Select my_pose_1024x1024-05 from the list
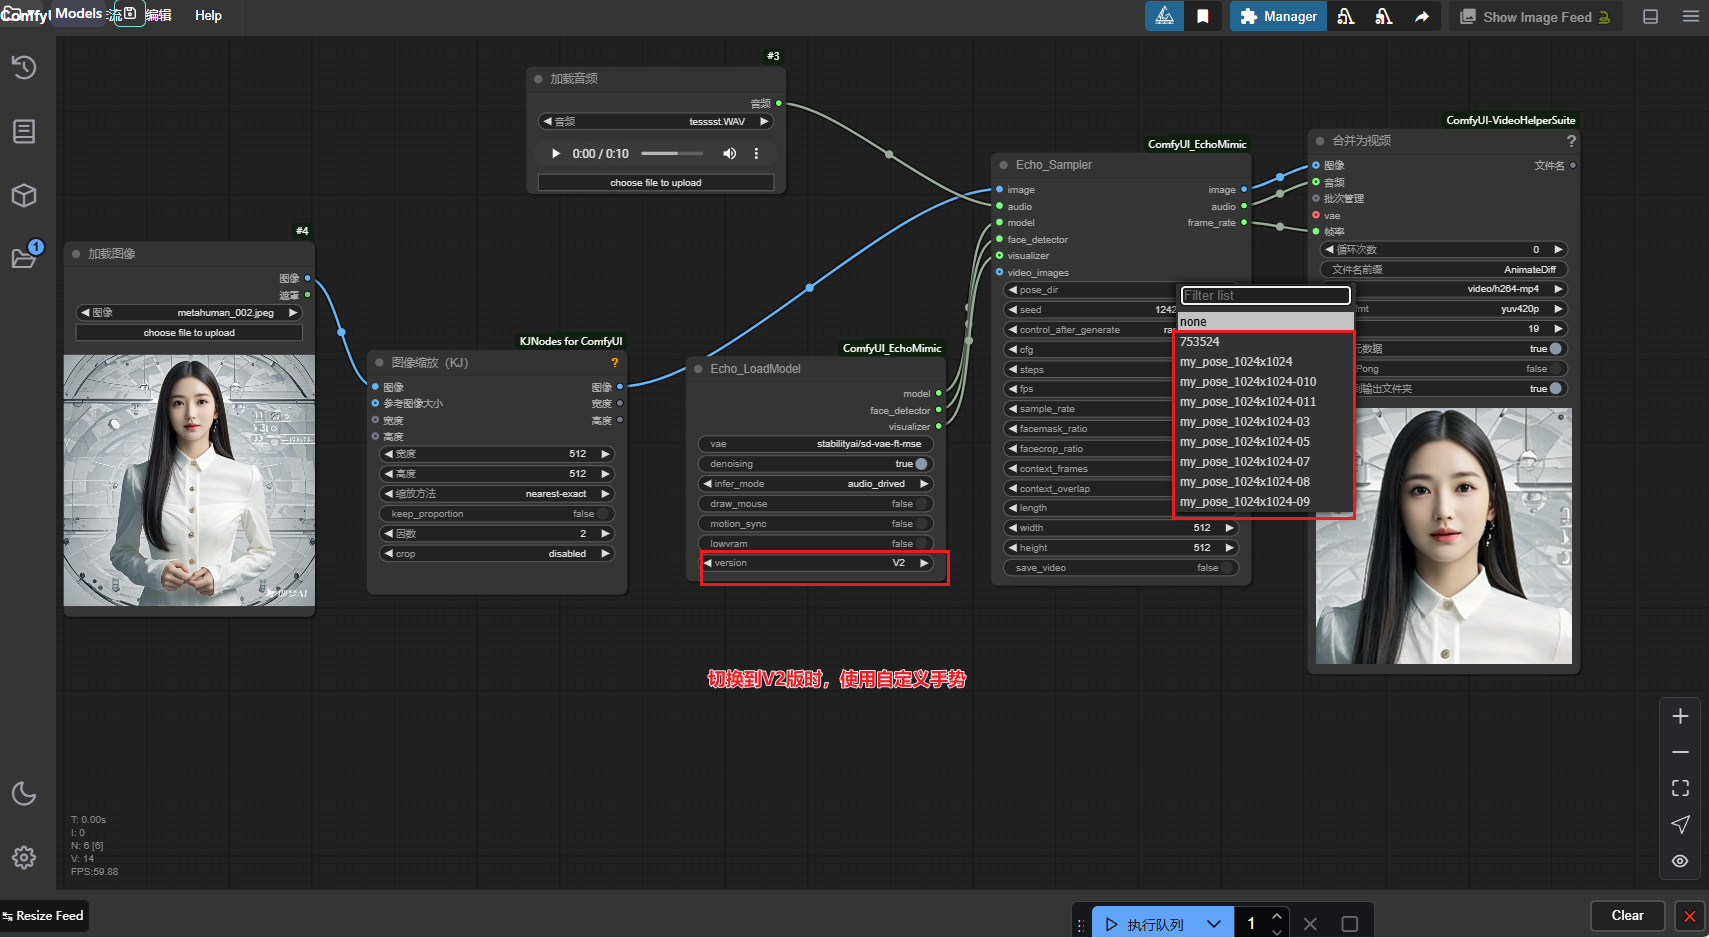1709x938 pixels. pos(1244,442)
